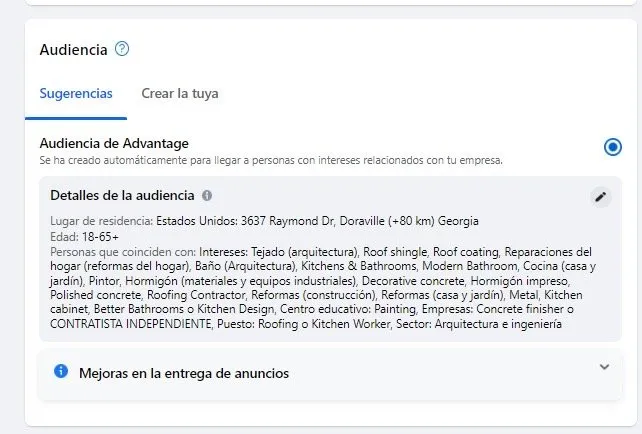Click the Audiencia de Advantage title
This screenshot has width=642, height=434.
coord(114,143)
